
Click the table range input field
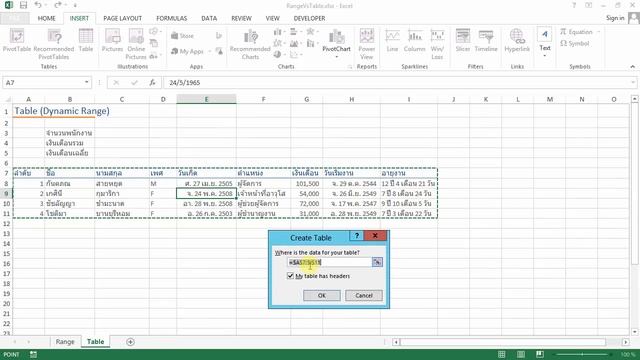[x=329, y=262]
